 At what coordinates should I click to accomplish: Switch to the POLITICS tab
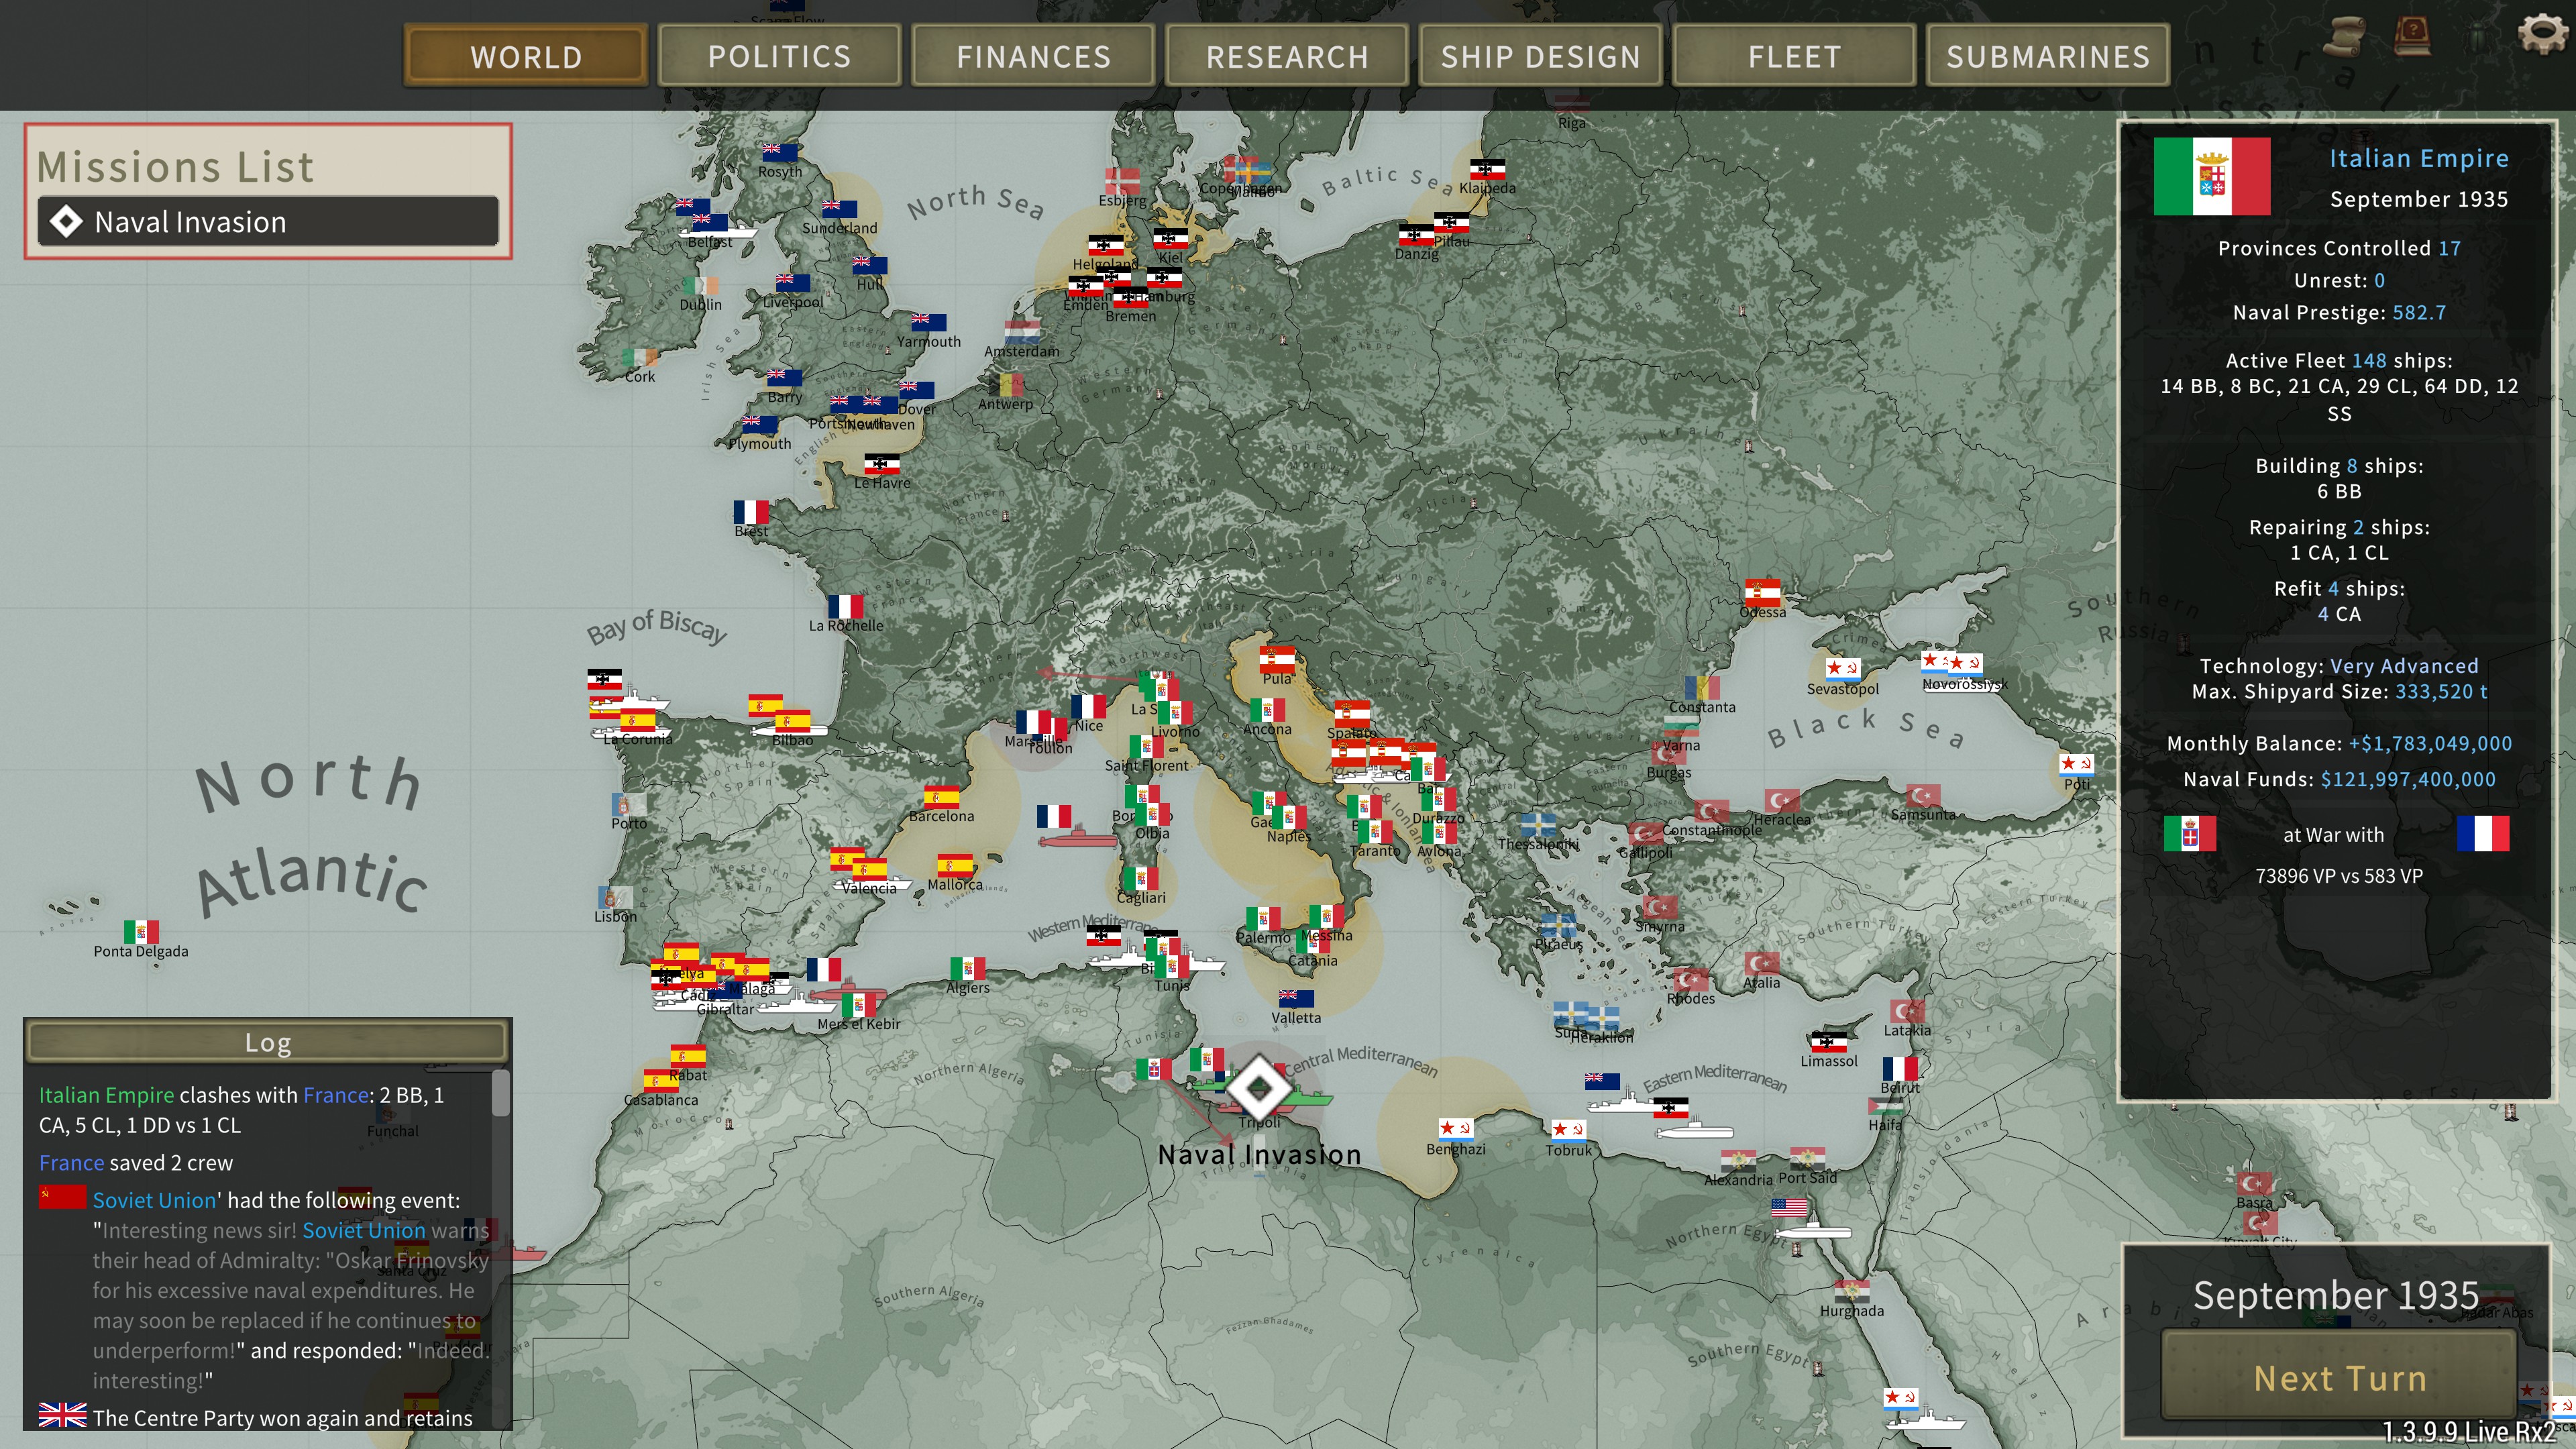(779, 57)
